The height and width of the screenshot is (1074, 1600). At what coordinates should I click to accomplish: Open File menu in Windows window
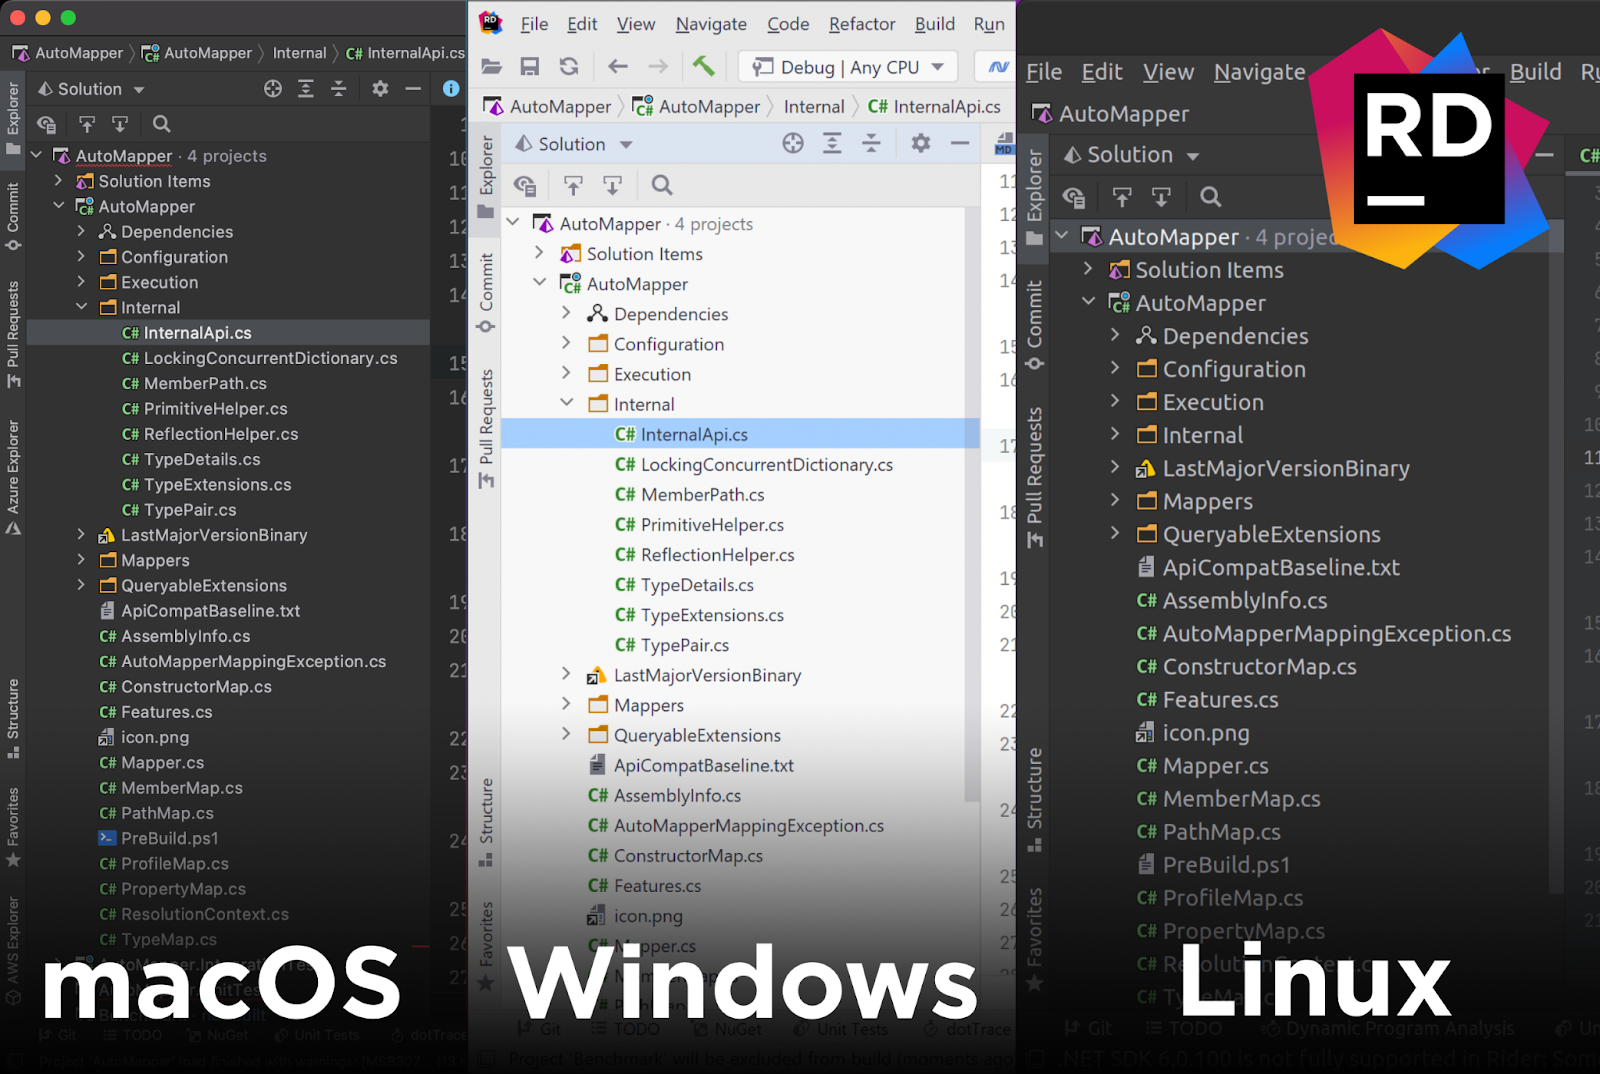tap(534, 24)
